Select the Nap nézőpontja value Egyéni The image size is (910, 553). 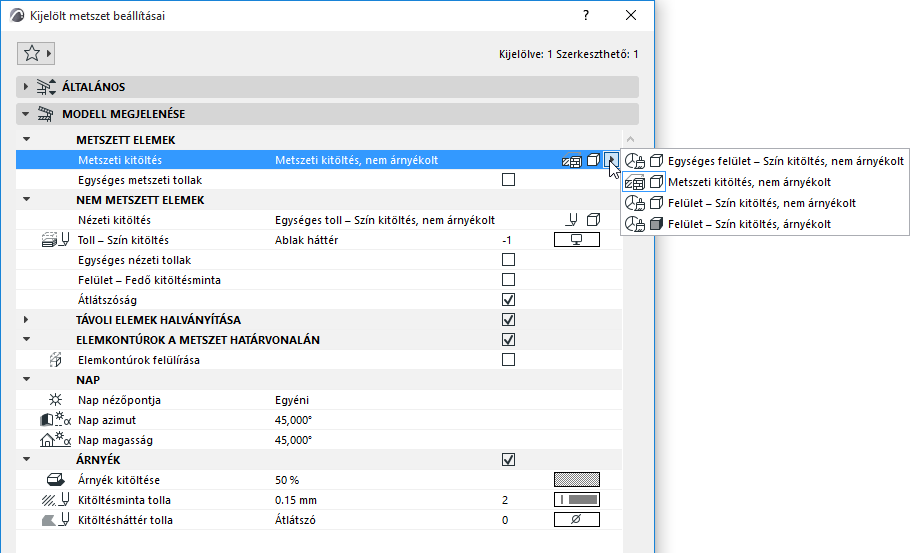291,400
